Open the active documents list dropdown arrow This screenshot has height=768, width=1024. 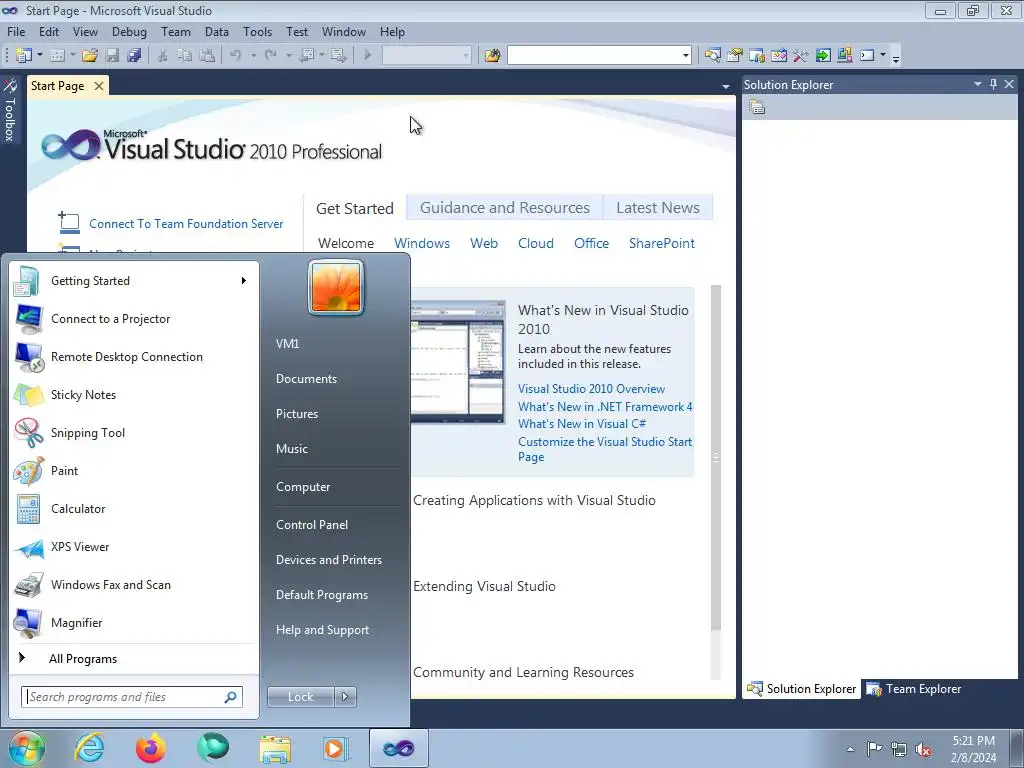726,86
